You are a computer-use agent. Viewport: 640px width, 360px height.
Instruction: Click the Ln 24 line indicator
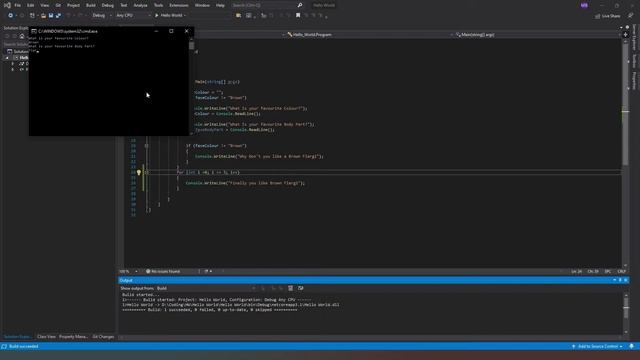(x=576, y=271)
